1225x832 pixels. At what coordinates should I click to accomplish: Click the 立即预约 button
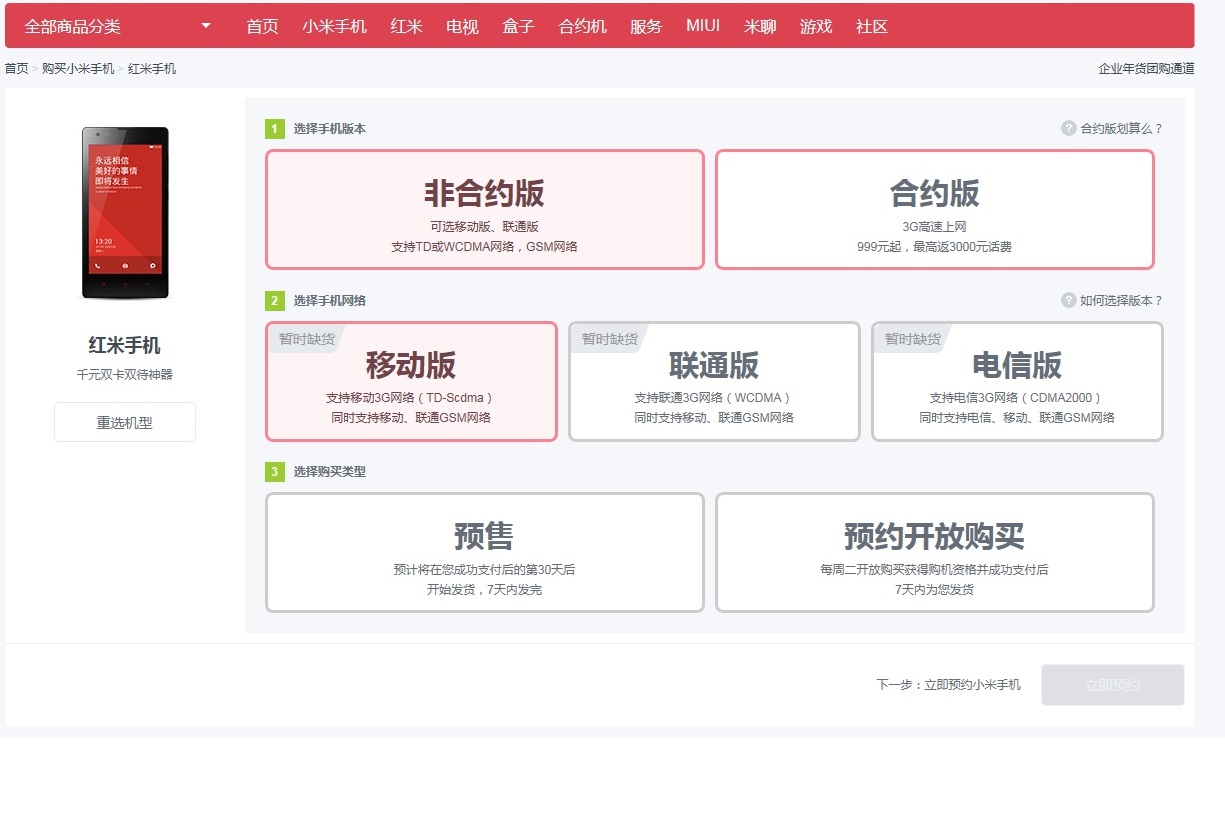(x=1113, y=685)
